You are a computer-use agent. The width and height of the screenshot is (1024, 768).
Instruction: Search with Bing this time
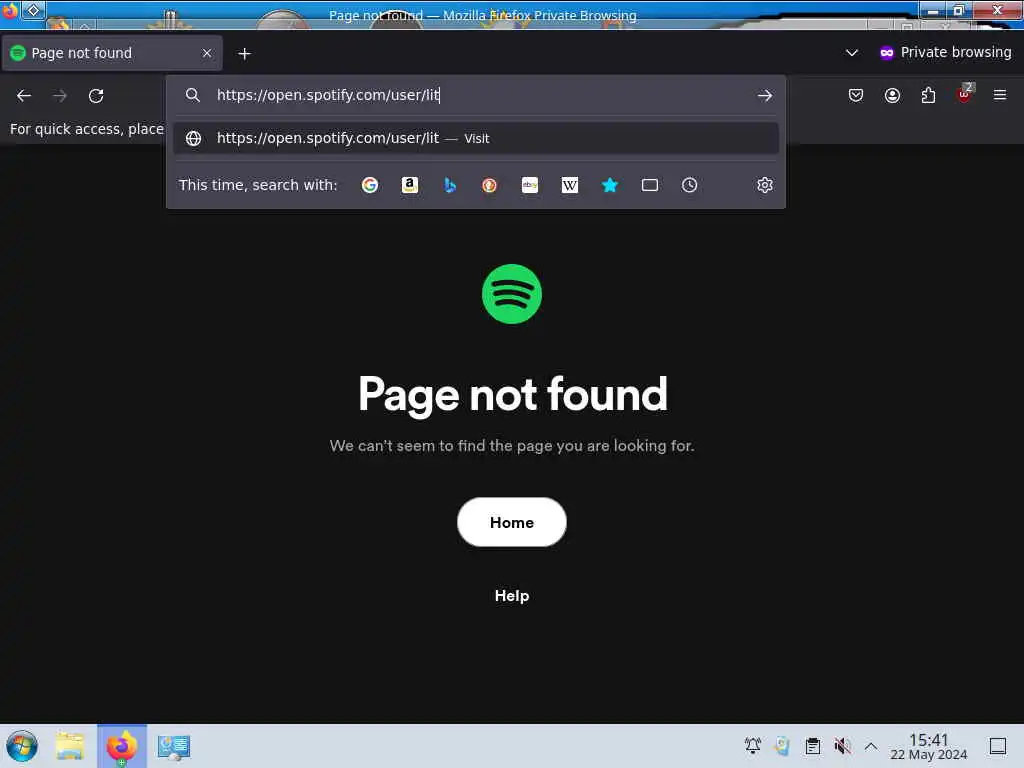[x=450, y=185]
